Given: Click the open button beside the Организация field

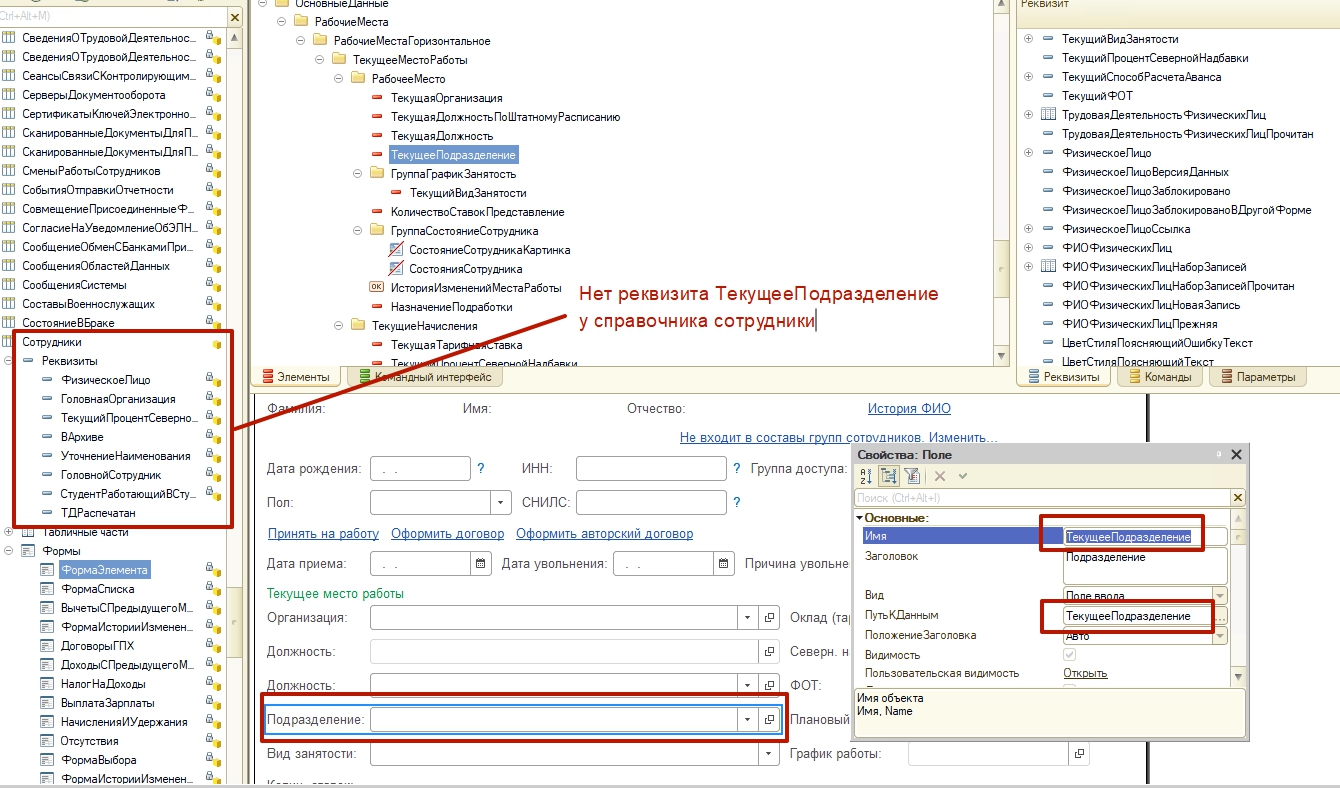Looking at the screenshot, I should pos(769,619).
